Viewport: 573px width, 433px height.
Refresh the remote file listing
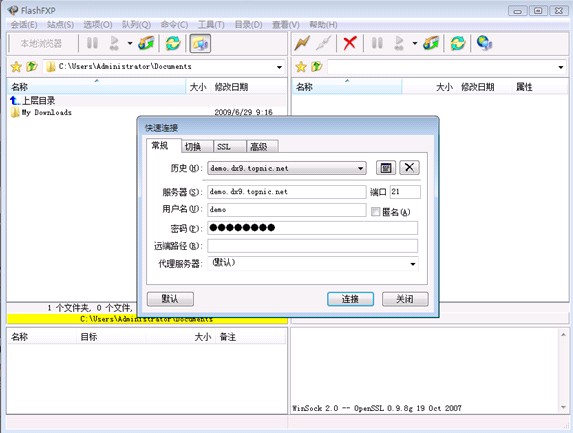[x=458, y=43]
